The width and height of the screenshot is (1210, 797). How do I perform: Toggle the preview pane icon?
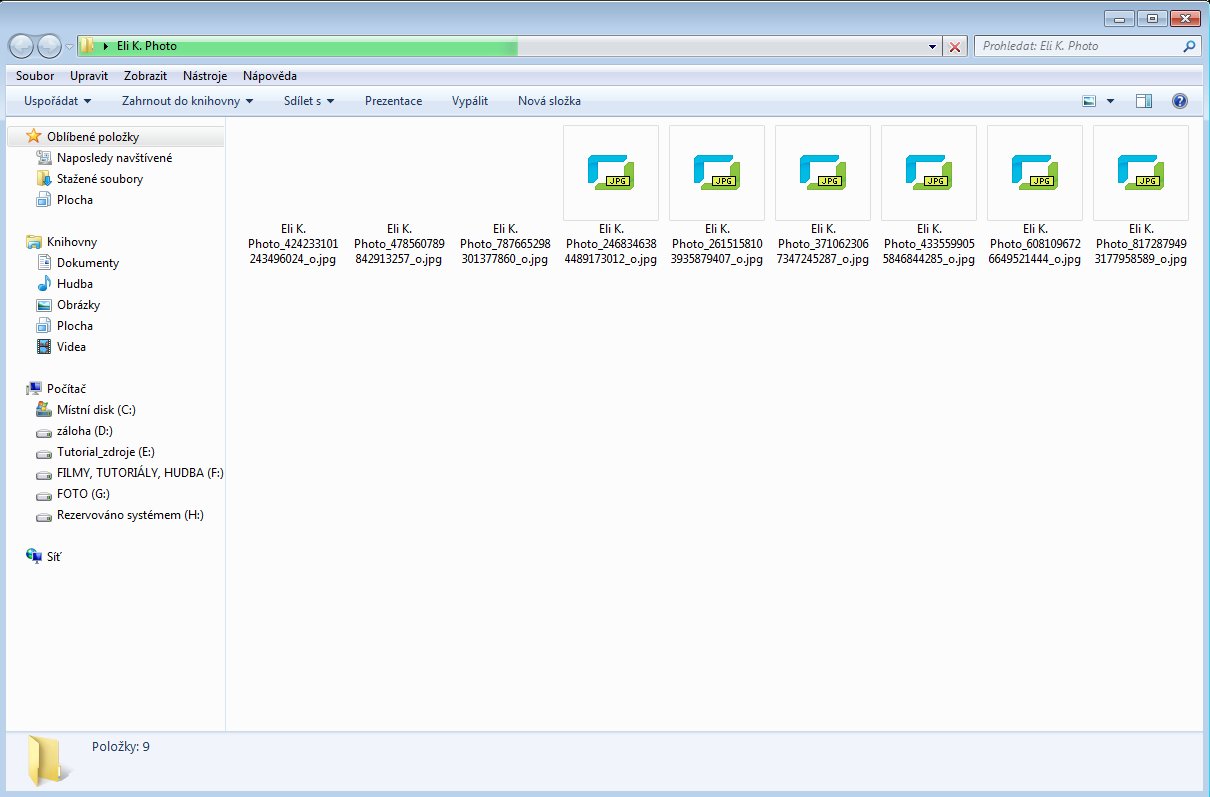[1144, 101]
